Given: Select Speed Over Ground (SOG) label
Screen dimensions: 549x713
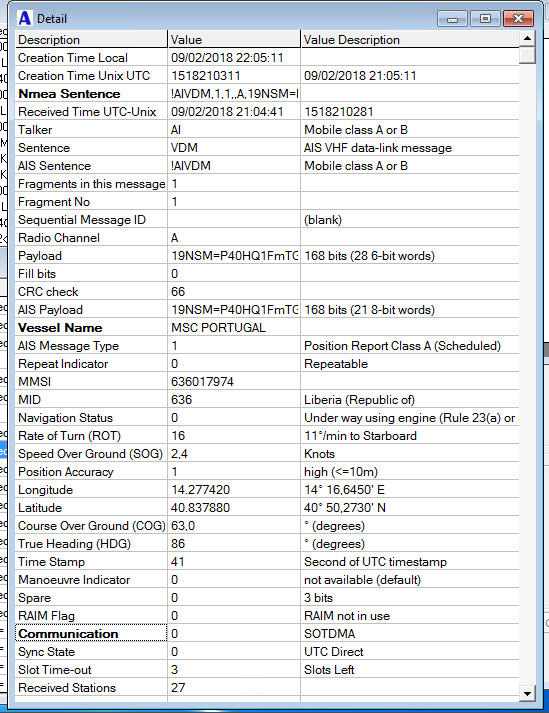Looking at the screenshot, I should click(x=91, y=454).
